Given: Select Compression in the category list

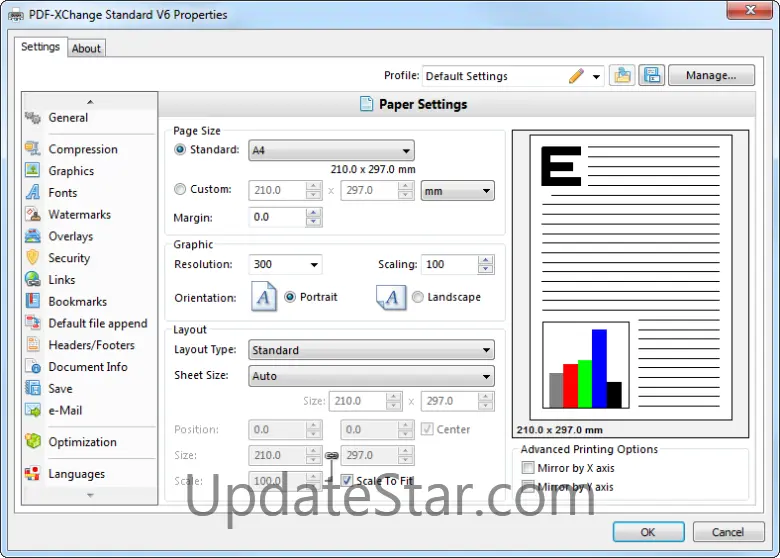Looking at the screenshot, I should (83, 149).
